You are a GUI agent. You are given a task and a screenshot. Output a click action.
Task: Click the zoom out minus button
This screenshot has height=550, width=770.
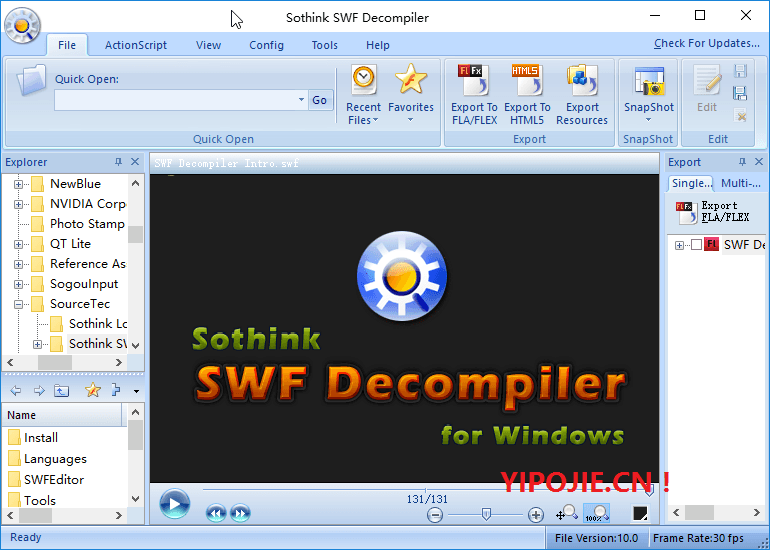tap(435, 515)
